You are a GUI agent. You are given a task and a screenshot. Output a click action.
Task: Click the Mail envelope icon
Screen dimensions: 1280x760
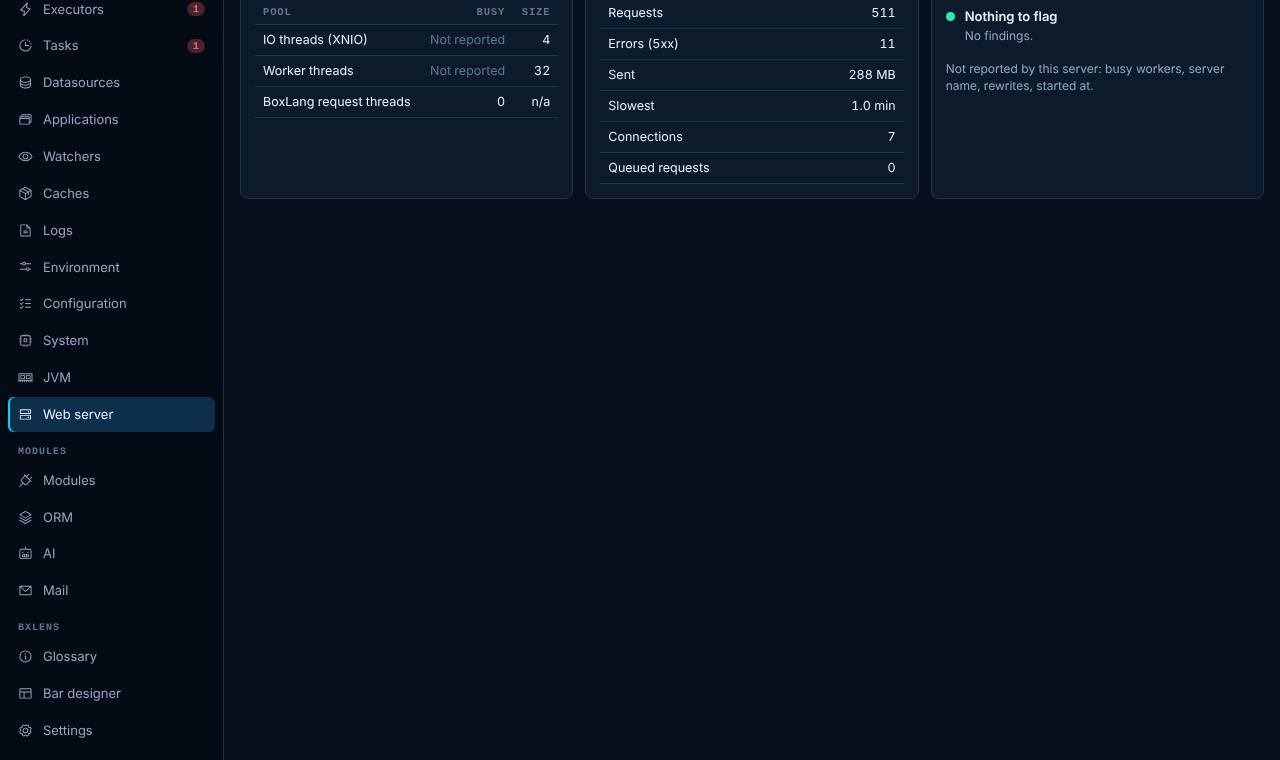point(26,591)
